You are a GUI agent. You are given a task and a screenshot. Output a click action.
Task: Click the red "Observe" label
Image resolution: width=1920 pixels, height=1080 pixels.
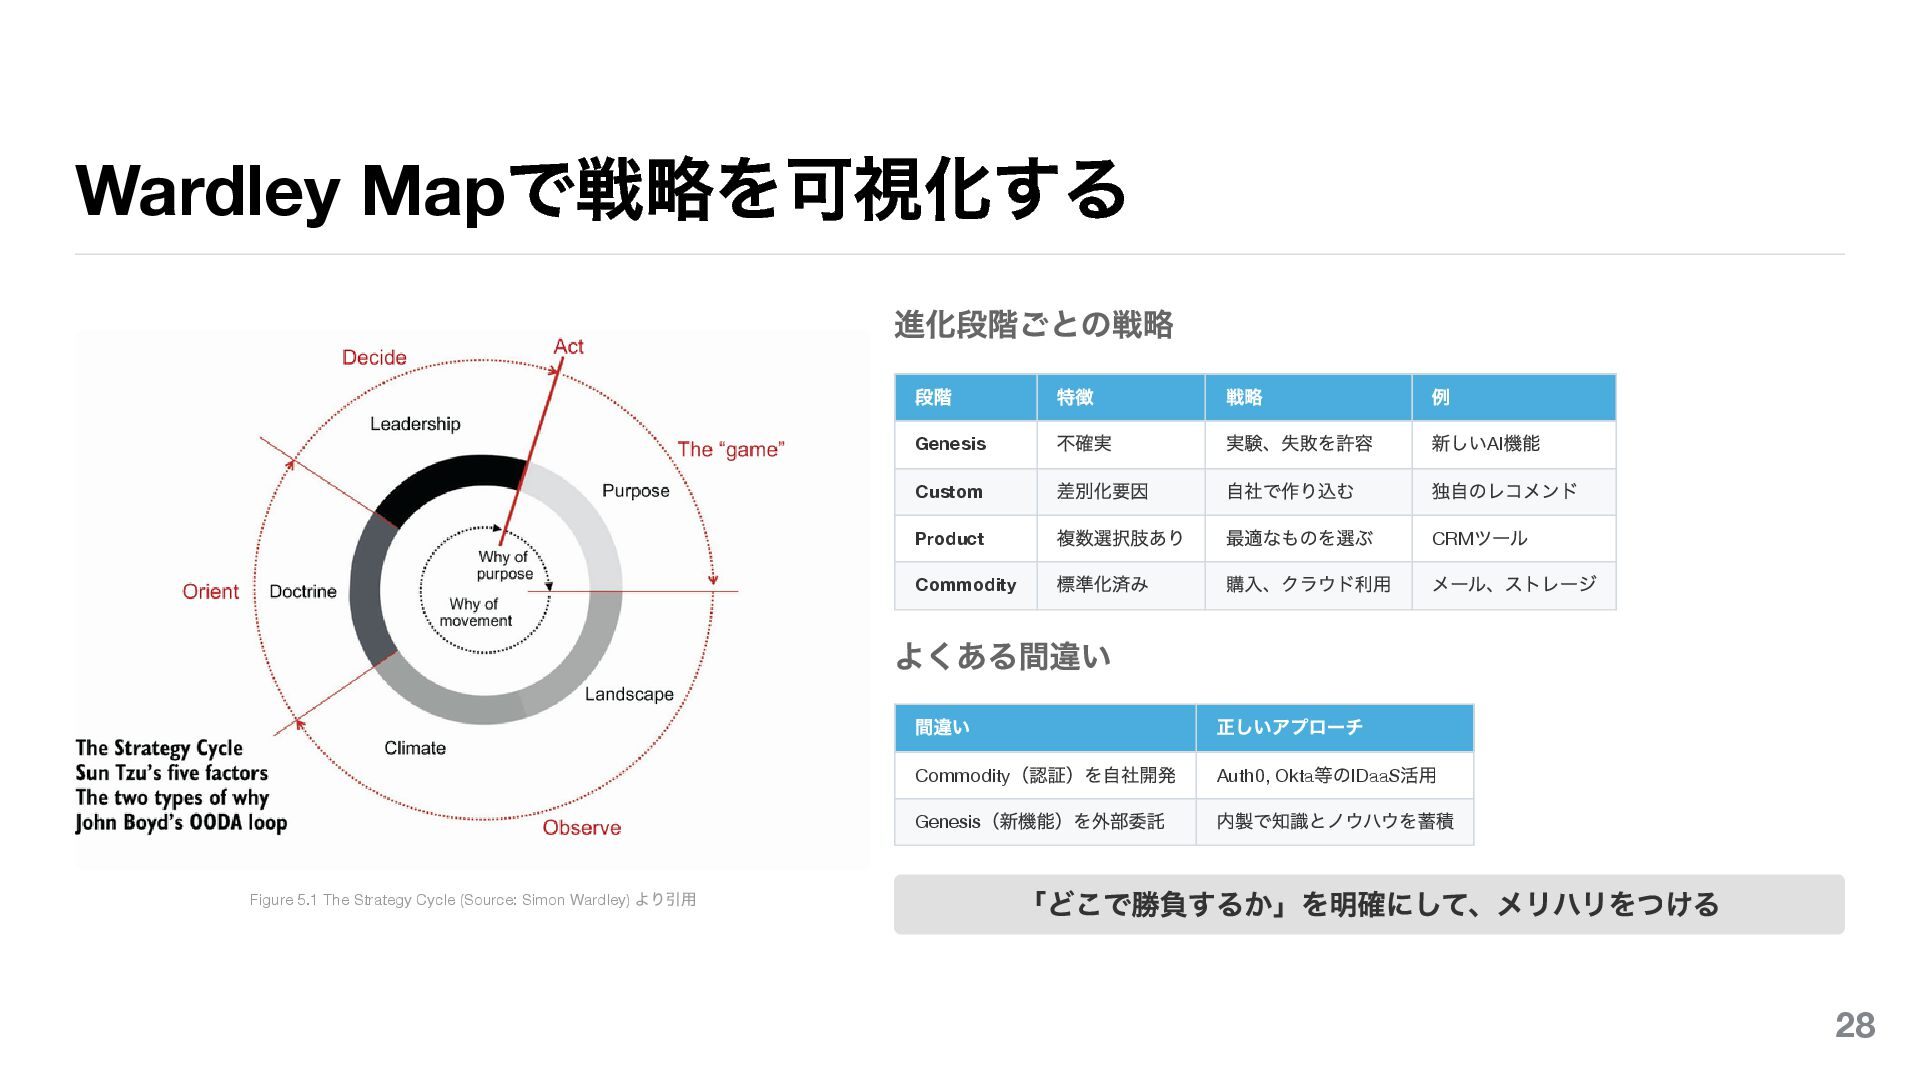[581, 827]
